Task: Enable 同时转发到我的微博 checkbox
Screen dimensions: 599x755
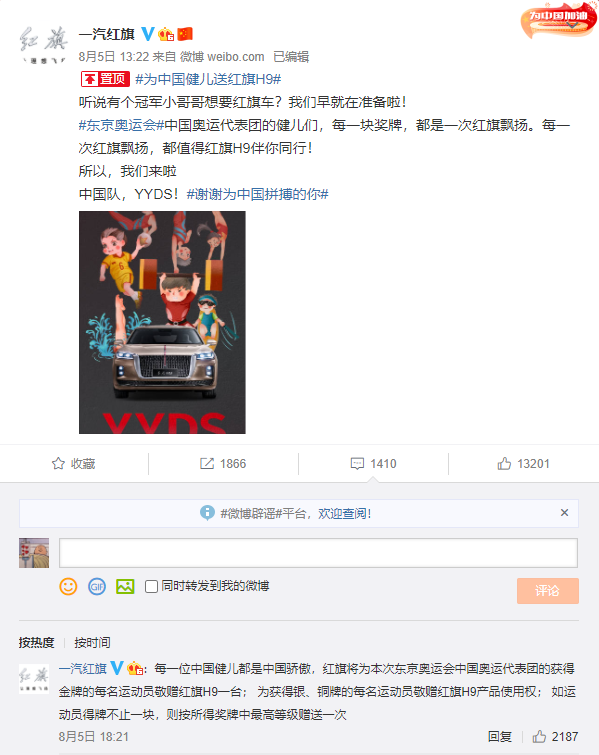Action: pos(151,586)
